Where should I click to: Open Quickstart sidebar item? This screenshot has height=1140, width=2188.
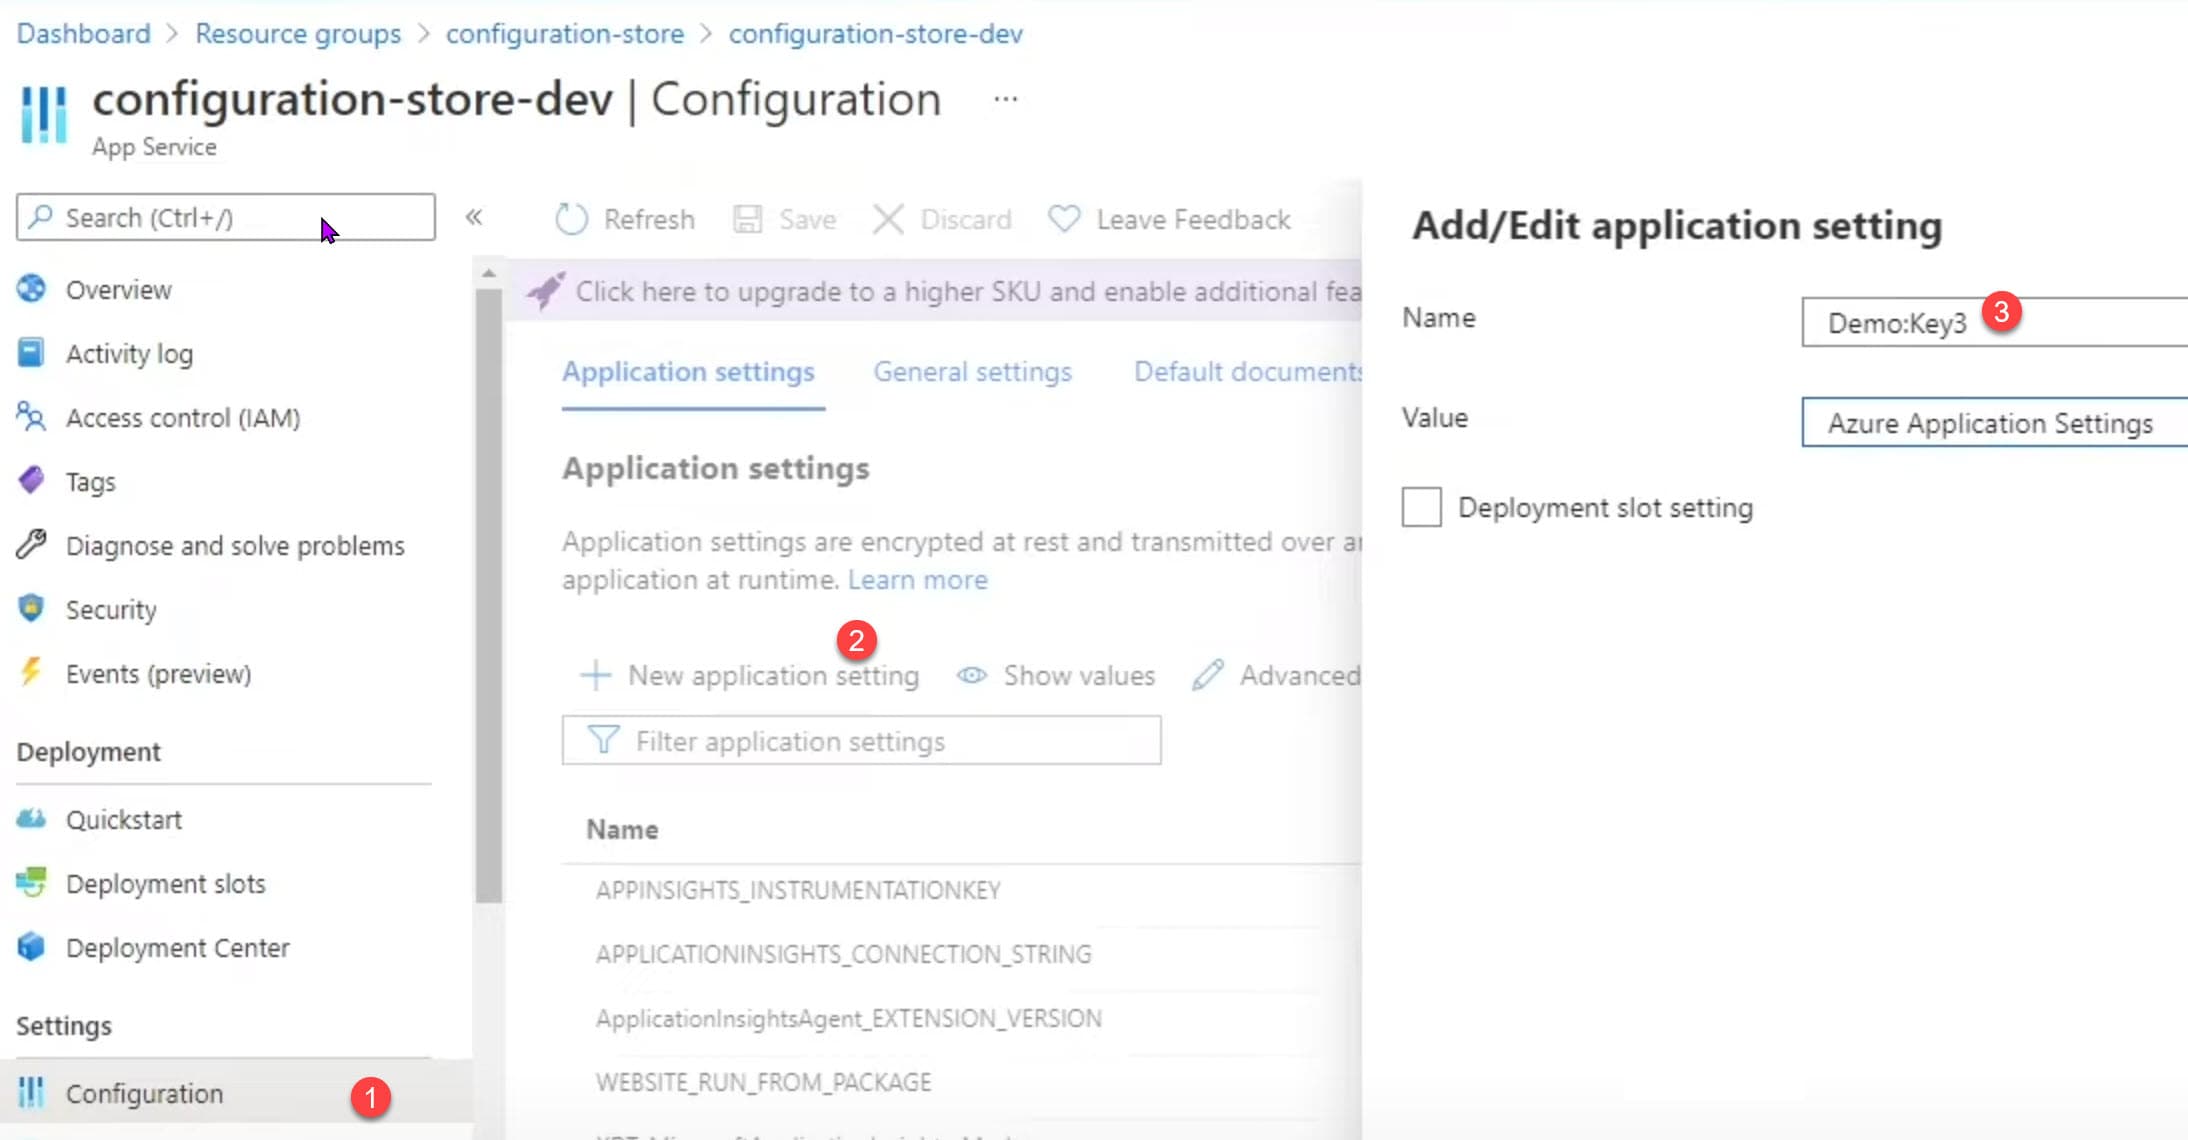[124, 820]
